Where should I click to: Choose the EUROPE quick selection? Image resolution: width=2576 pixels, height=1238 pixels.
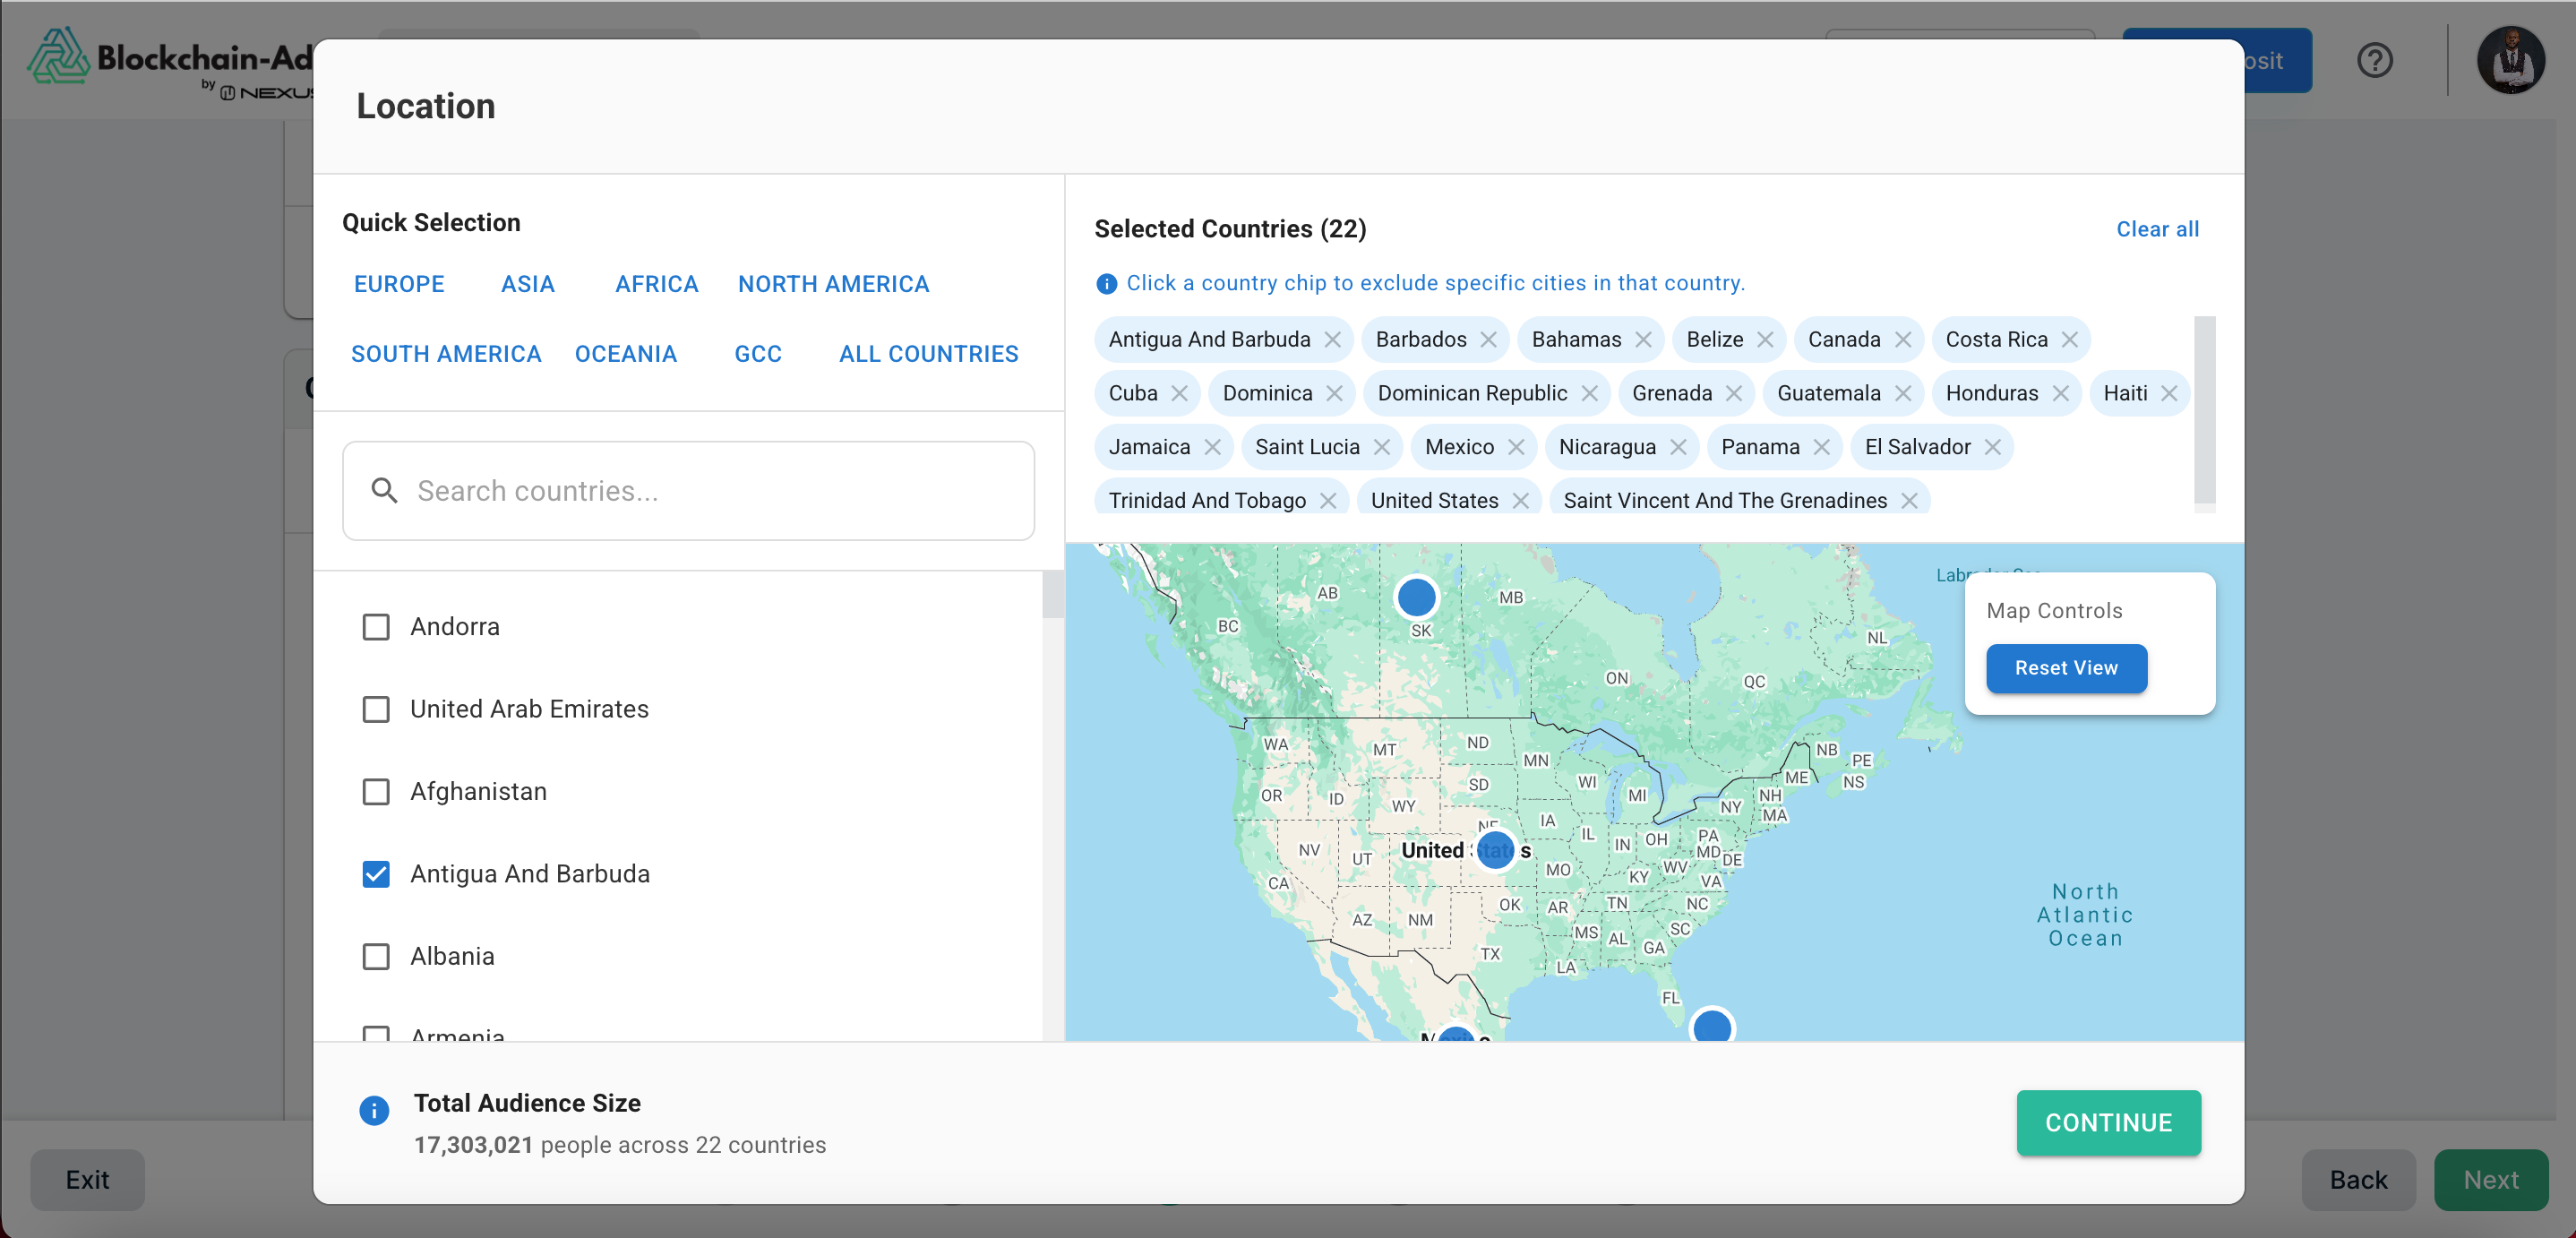click(399, 284)
